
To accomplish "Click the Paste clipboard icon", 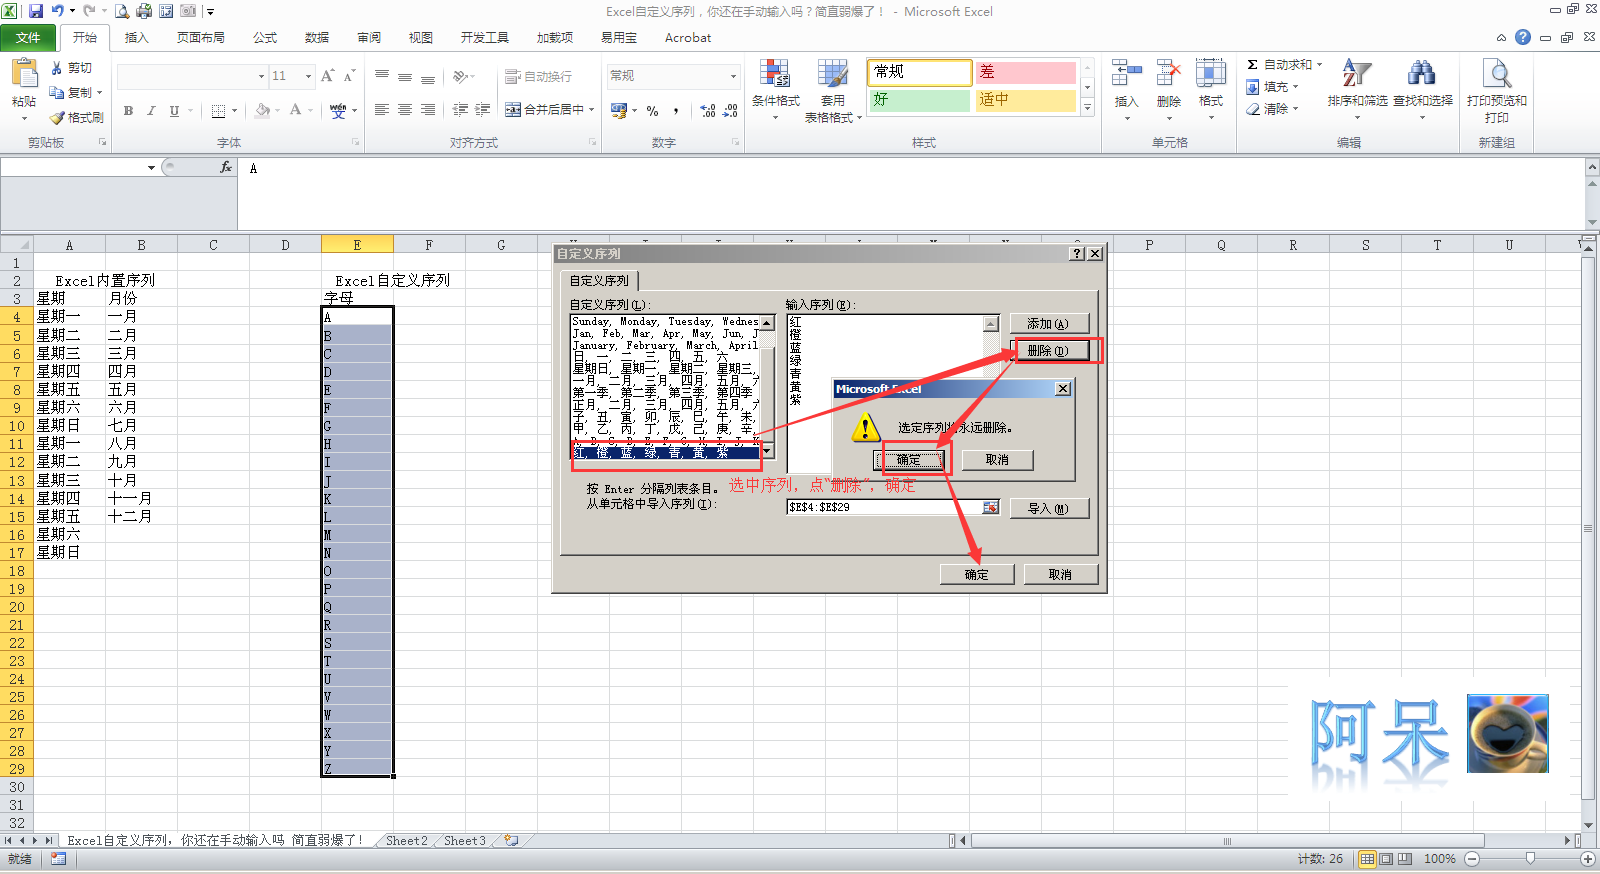I will 24,74.
